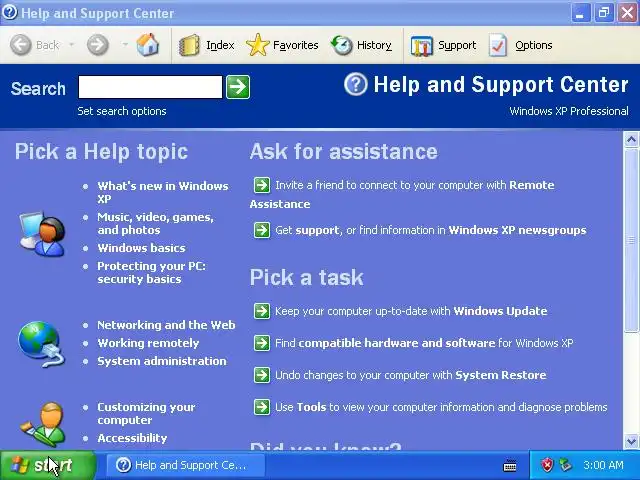The width and height of the screenshot is (640, 480).
Task: Open Undo changes with System Restore link
Action: [411, 375]
